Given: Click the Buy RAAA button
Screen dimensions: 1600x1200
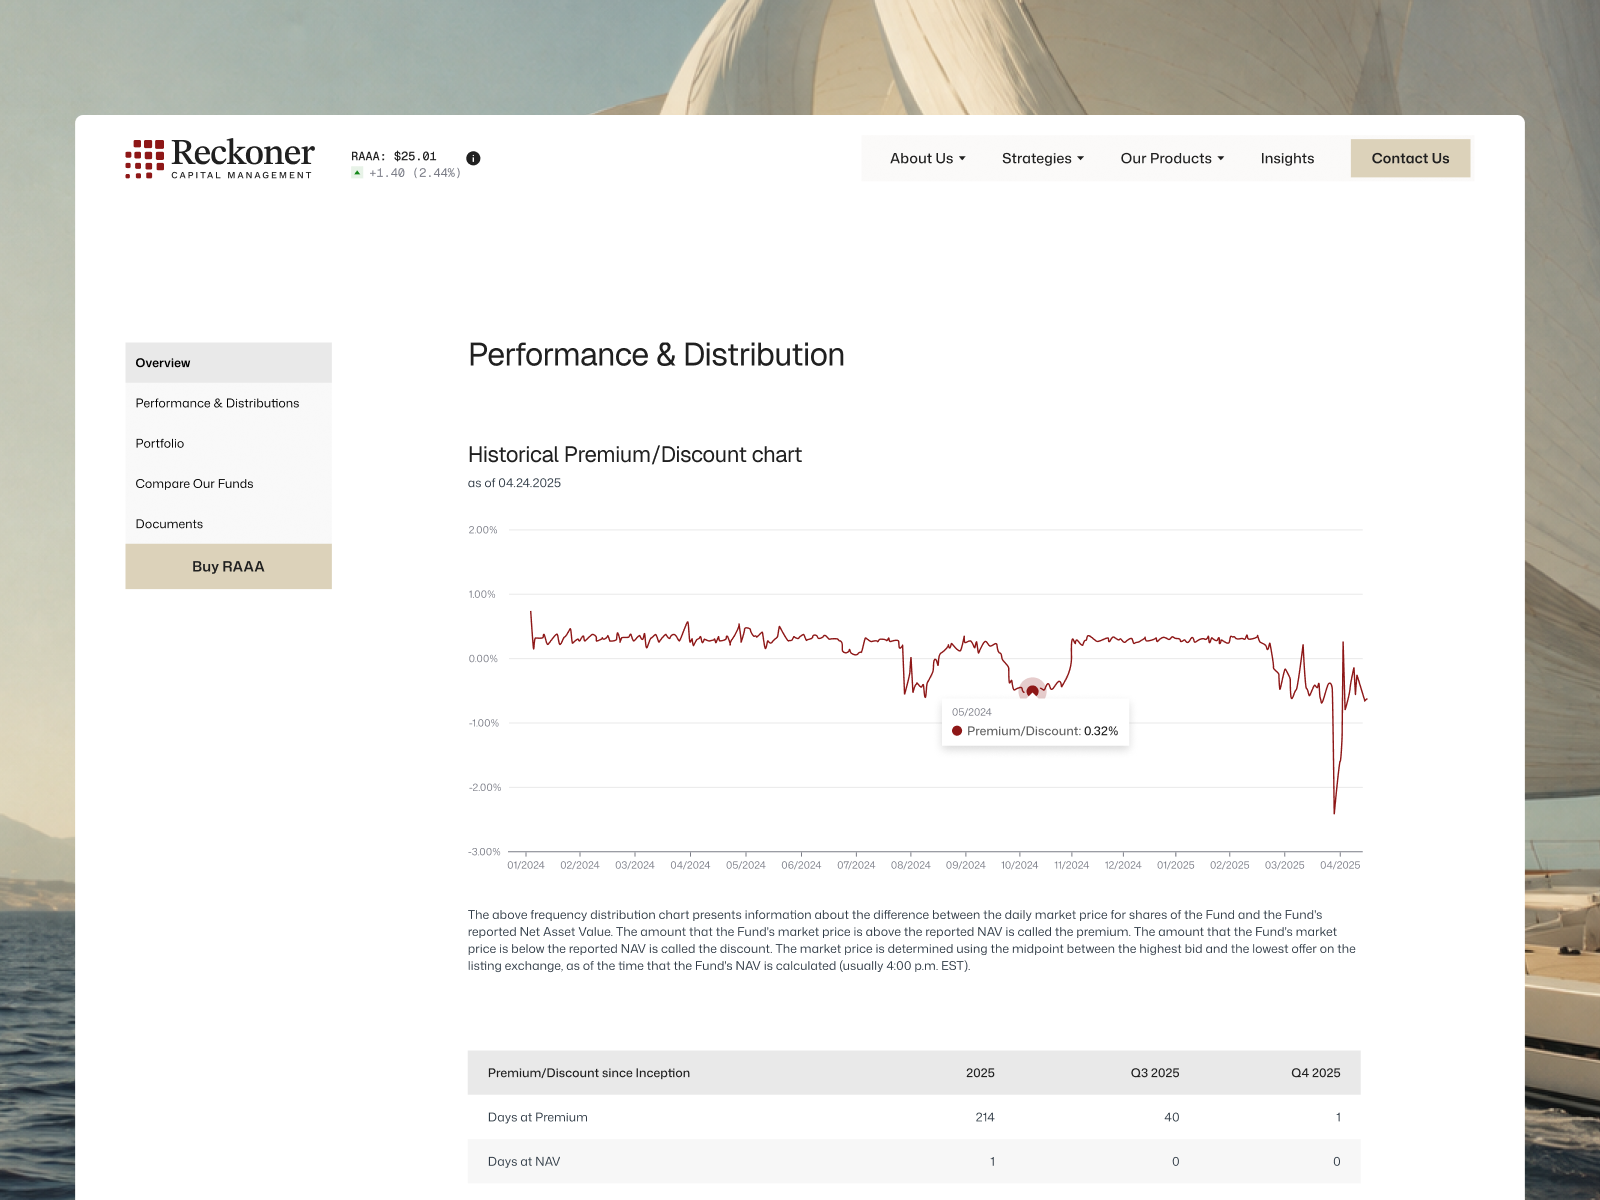Looking at the screenshot, I should pyautogui.click(x=228, y=566).
